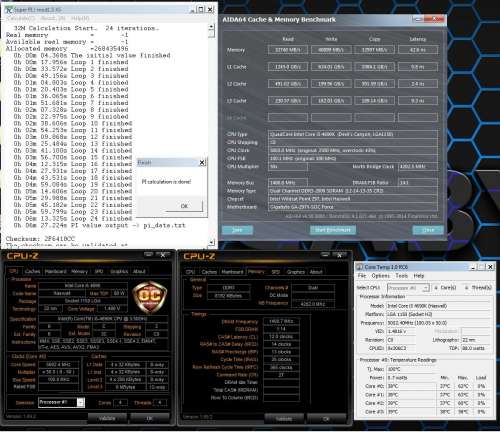Click the VID value in Core Temp
This screenshot has height=432, width=500.
(401, 332)
